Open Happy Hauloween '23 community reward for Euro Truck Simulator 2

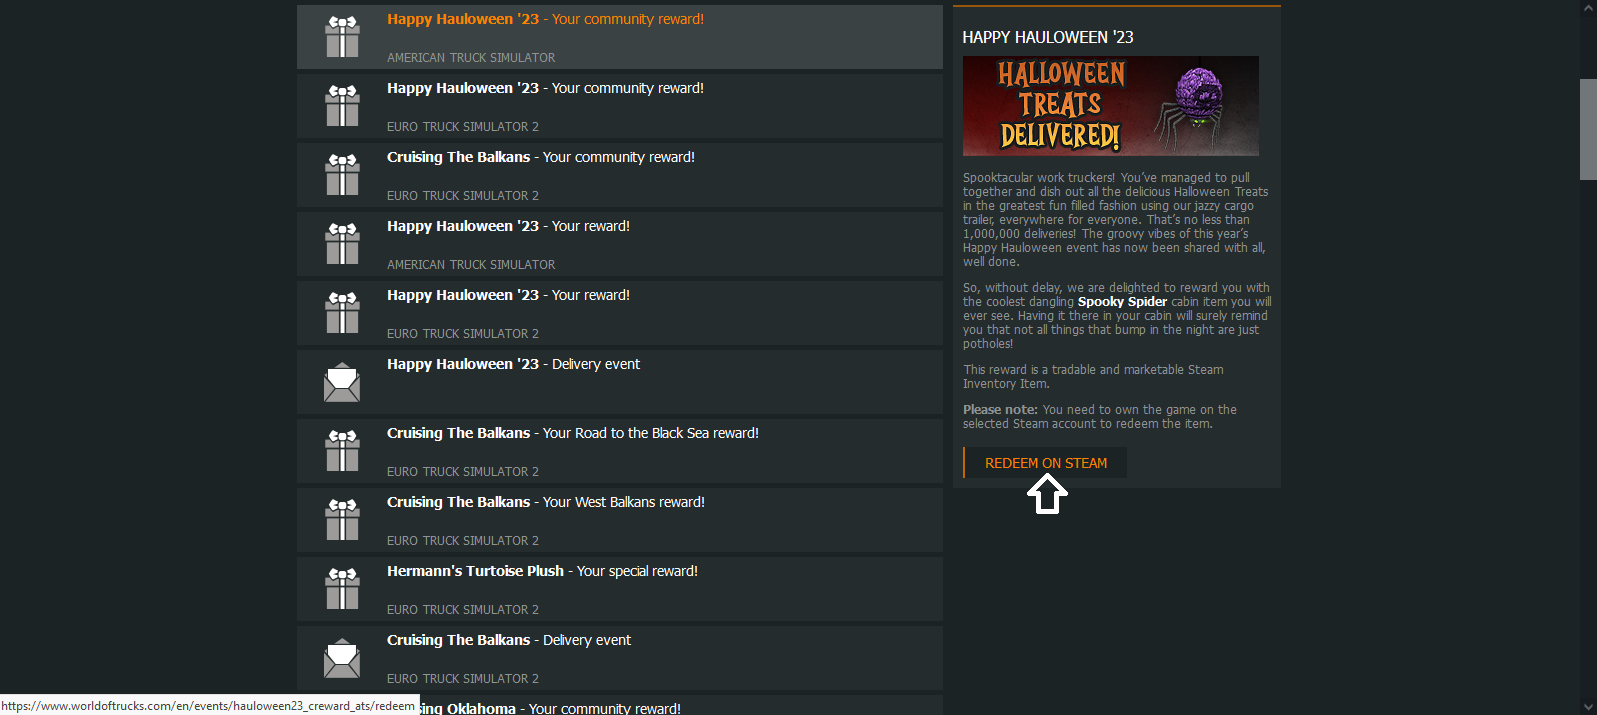620,106
